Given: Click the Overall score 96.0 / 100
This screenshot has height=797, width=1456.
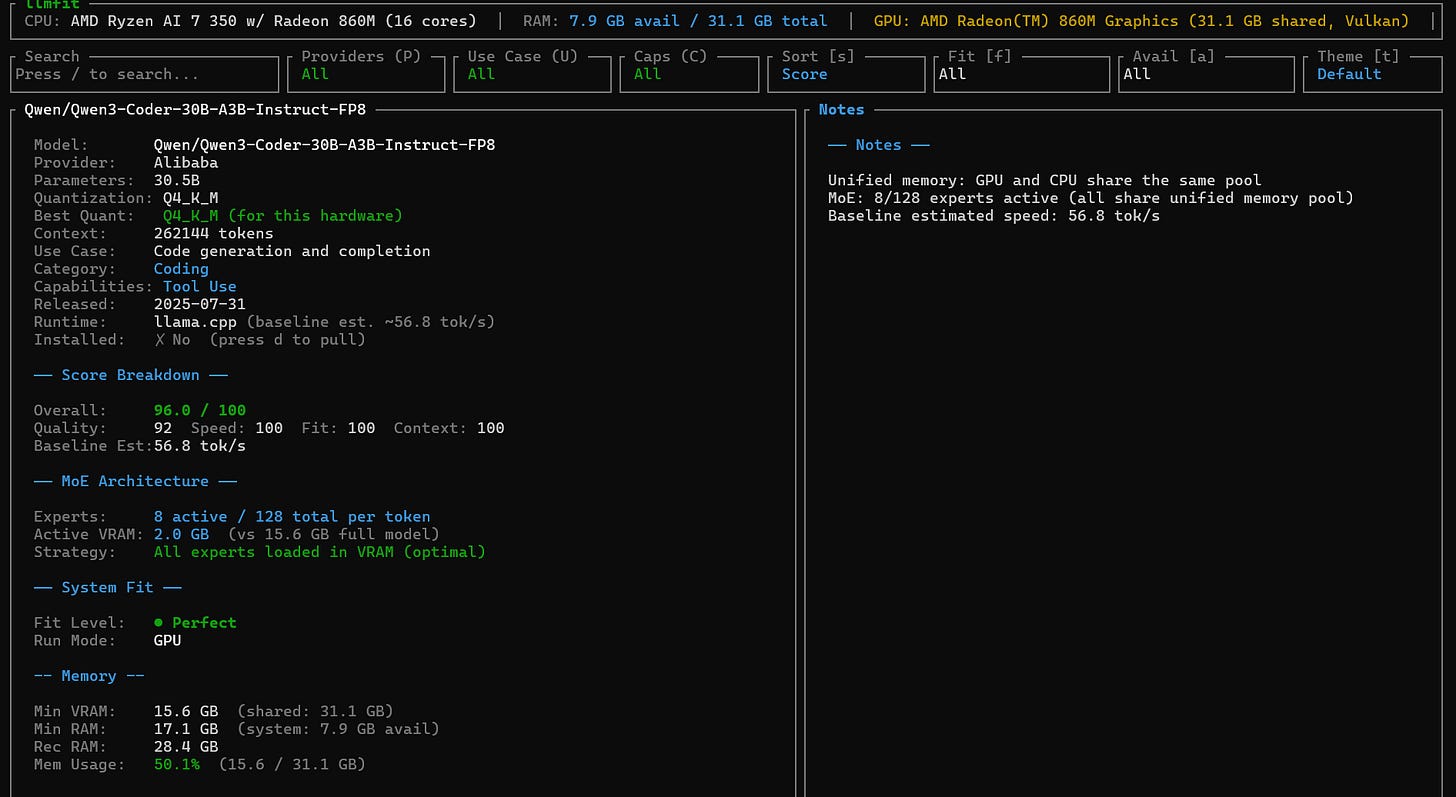Looking at the screenshot, I should pos(200,410).
